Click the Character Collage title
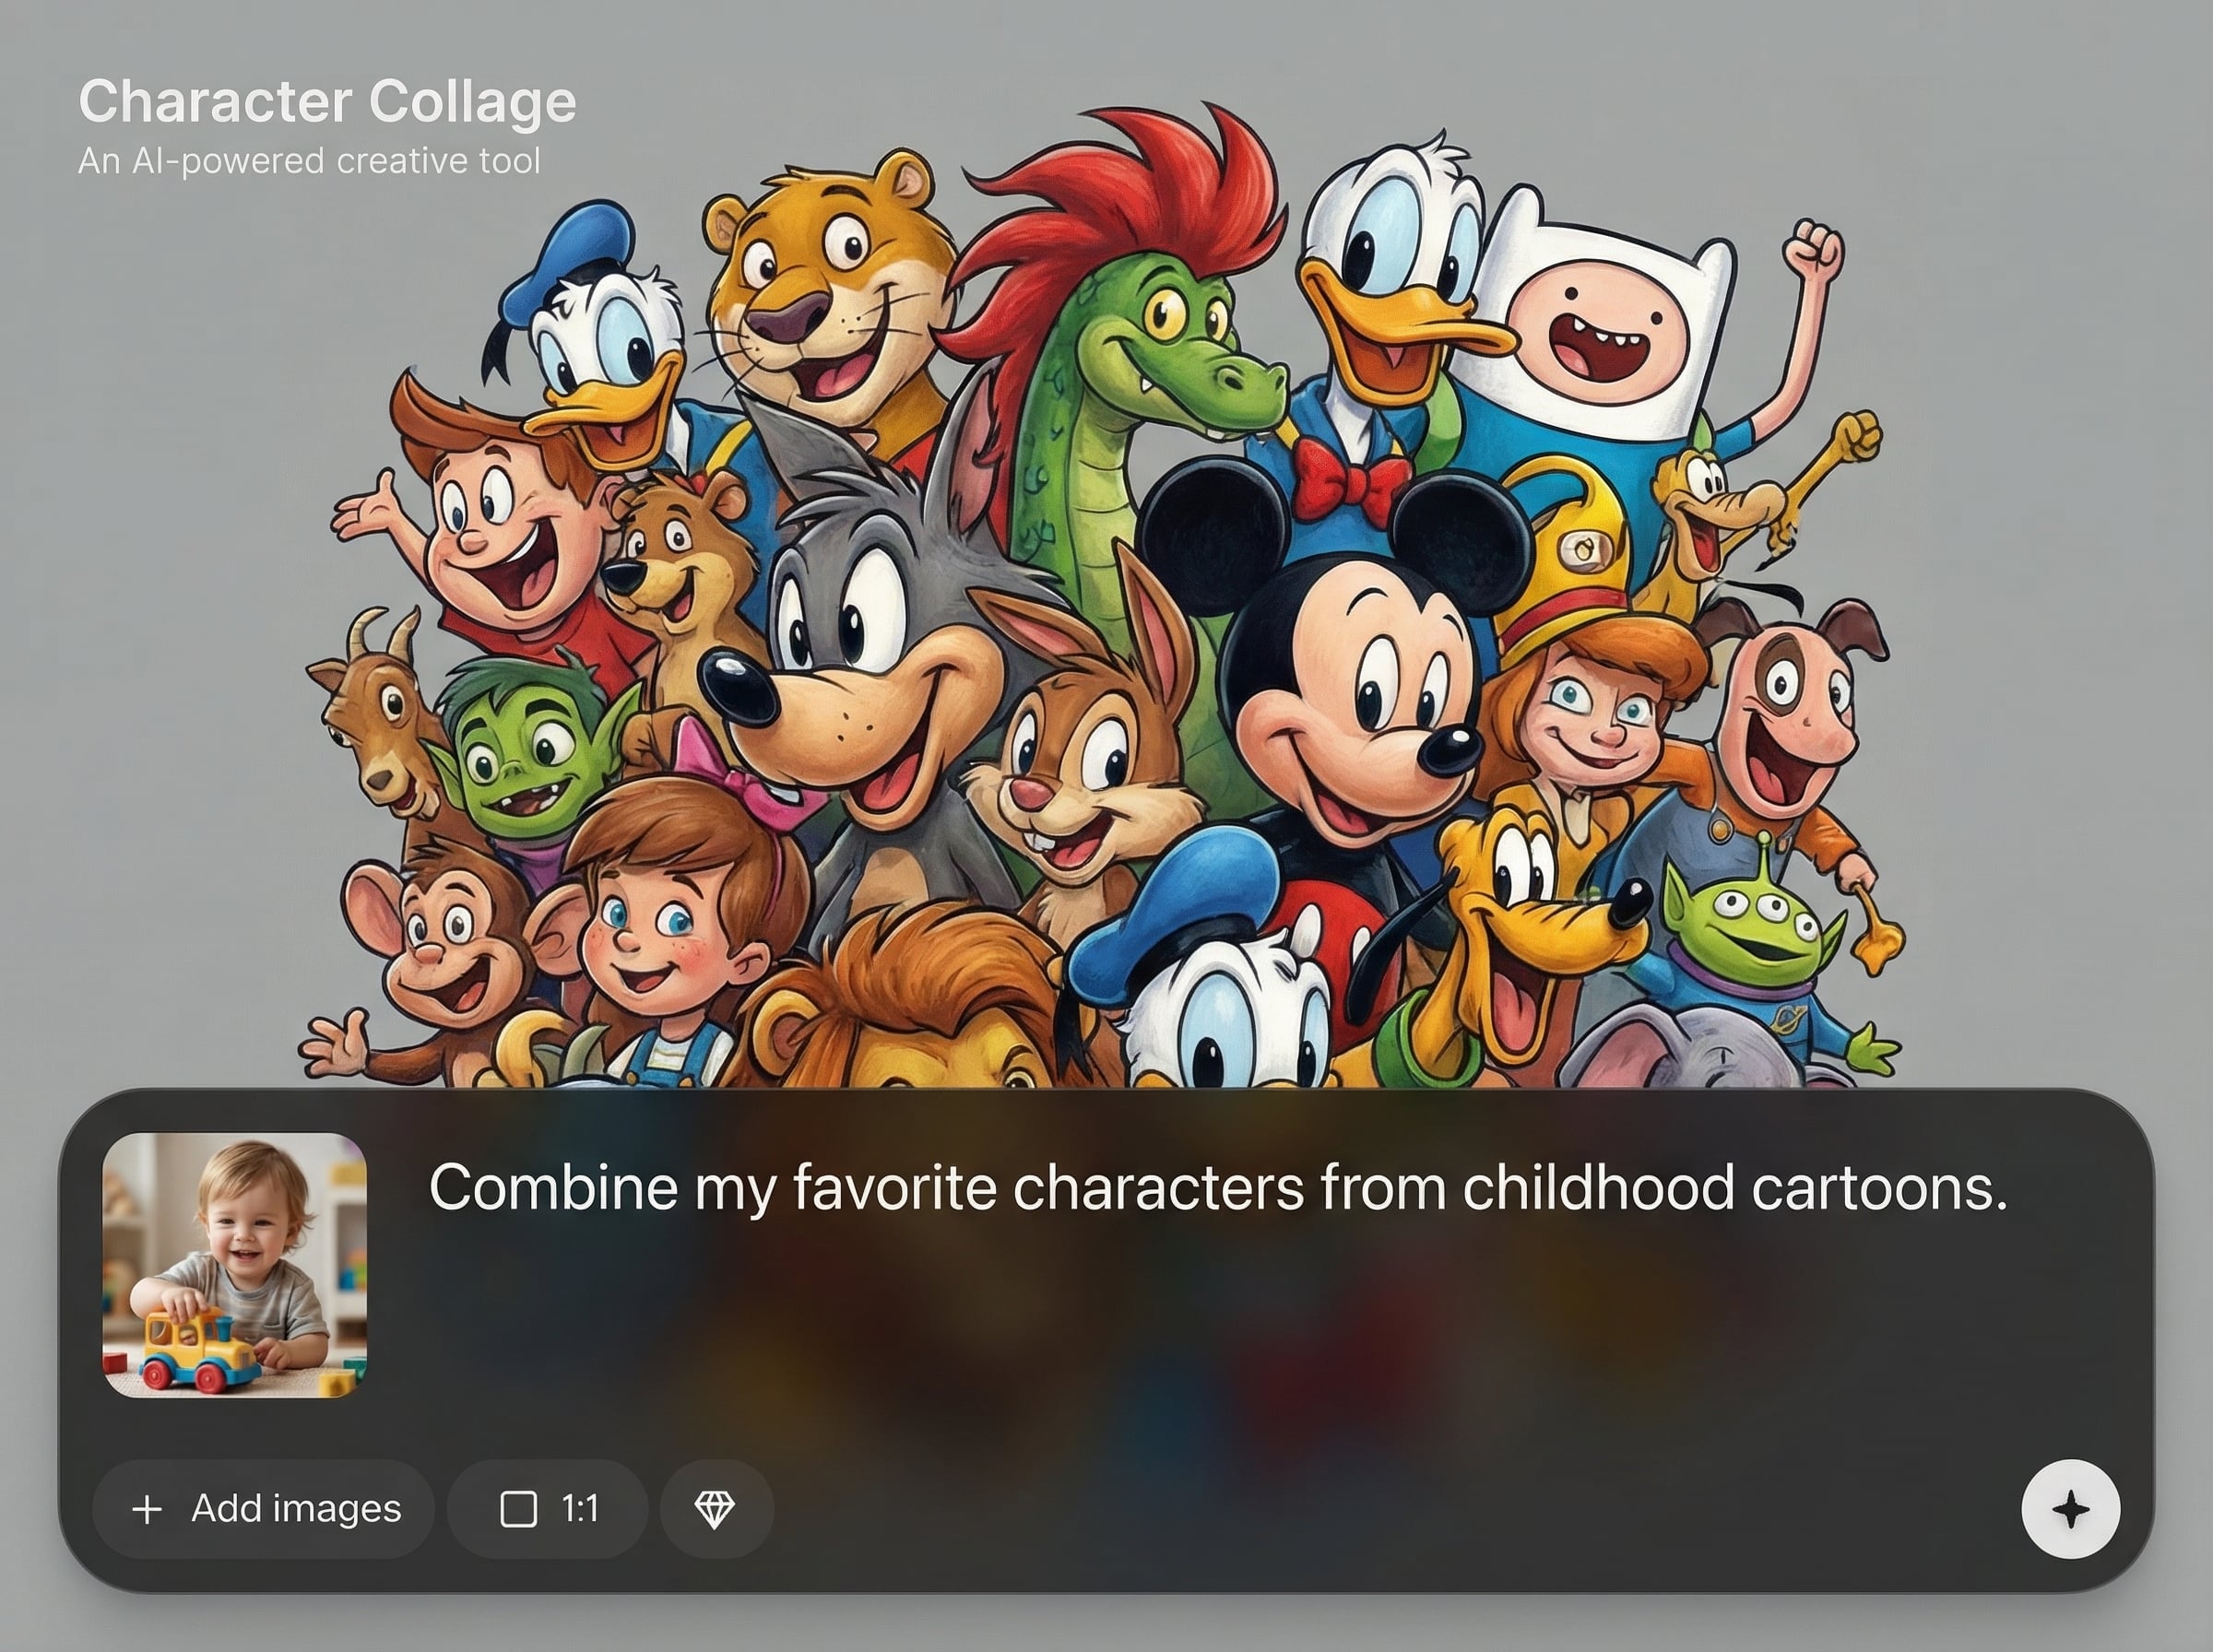Viewport: 2213px width, 1652px height. click(327, 101)
